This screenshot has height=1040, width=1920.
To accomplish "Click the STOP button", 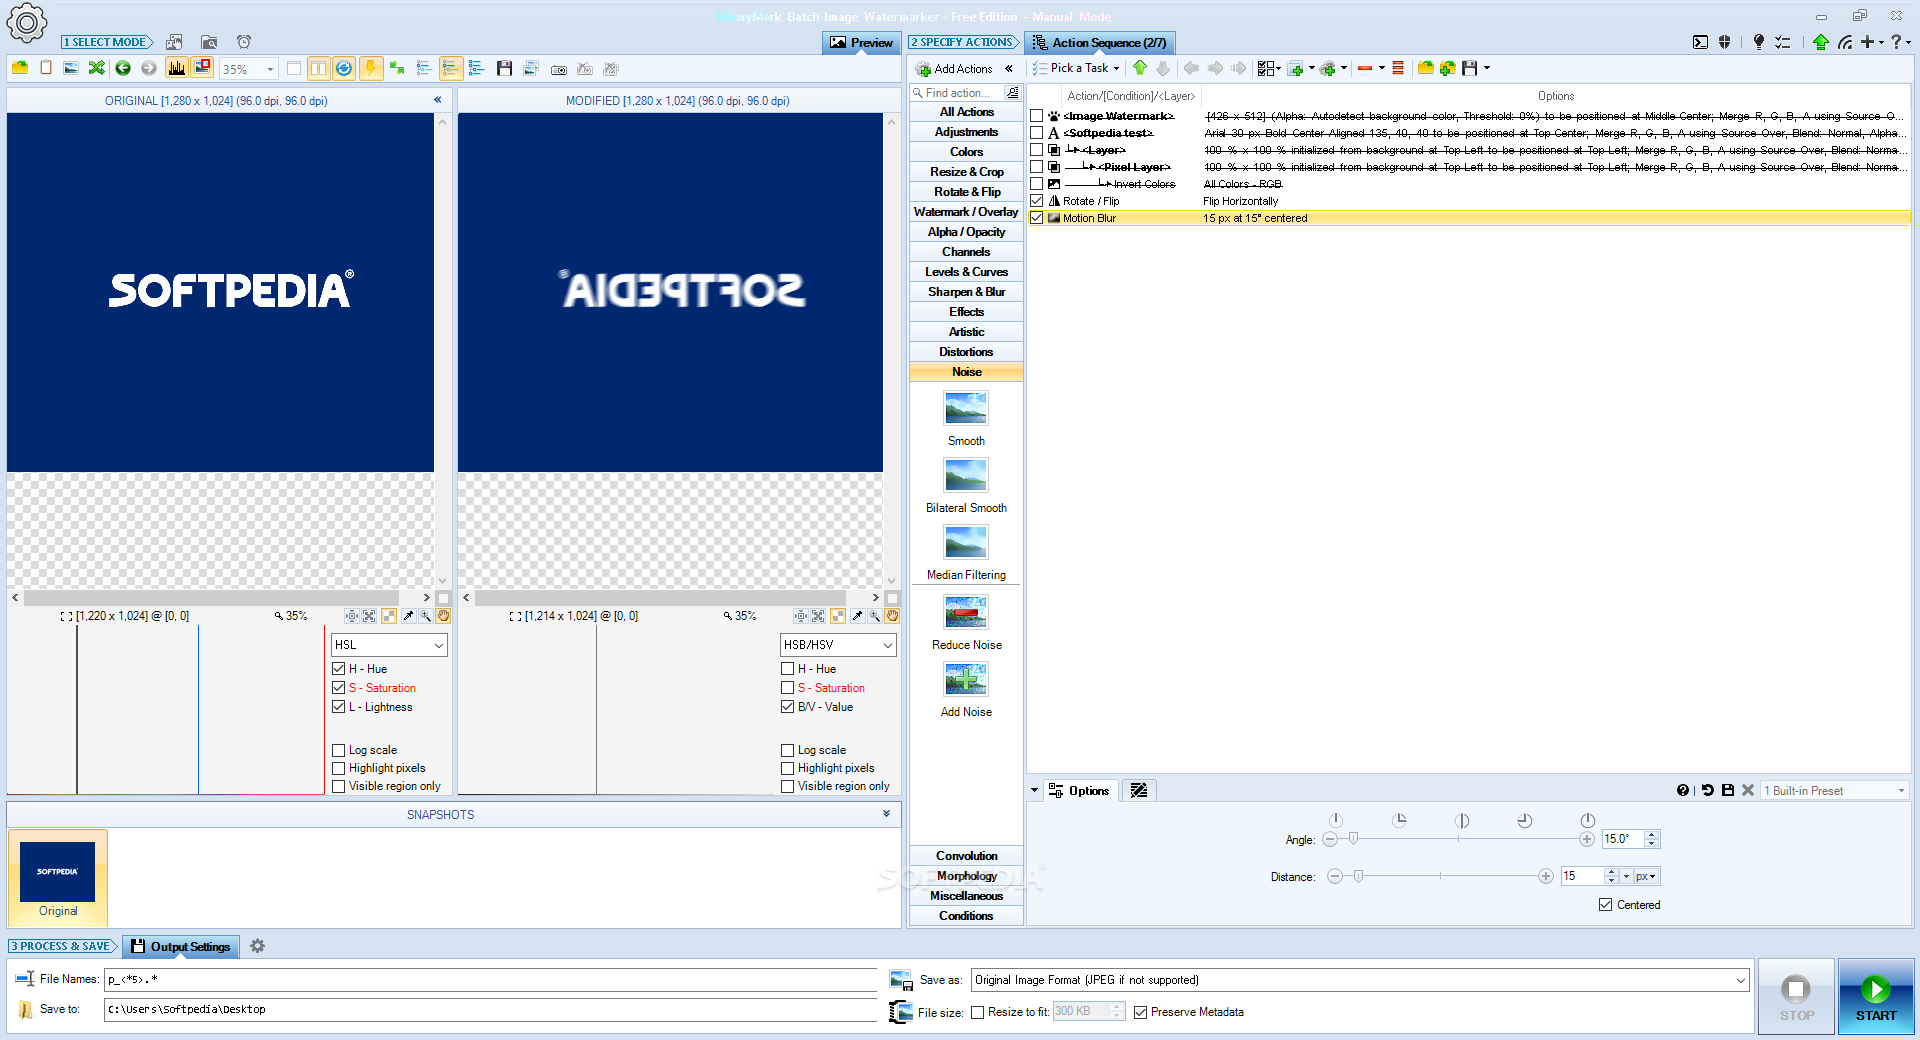I will 1796,997.
